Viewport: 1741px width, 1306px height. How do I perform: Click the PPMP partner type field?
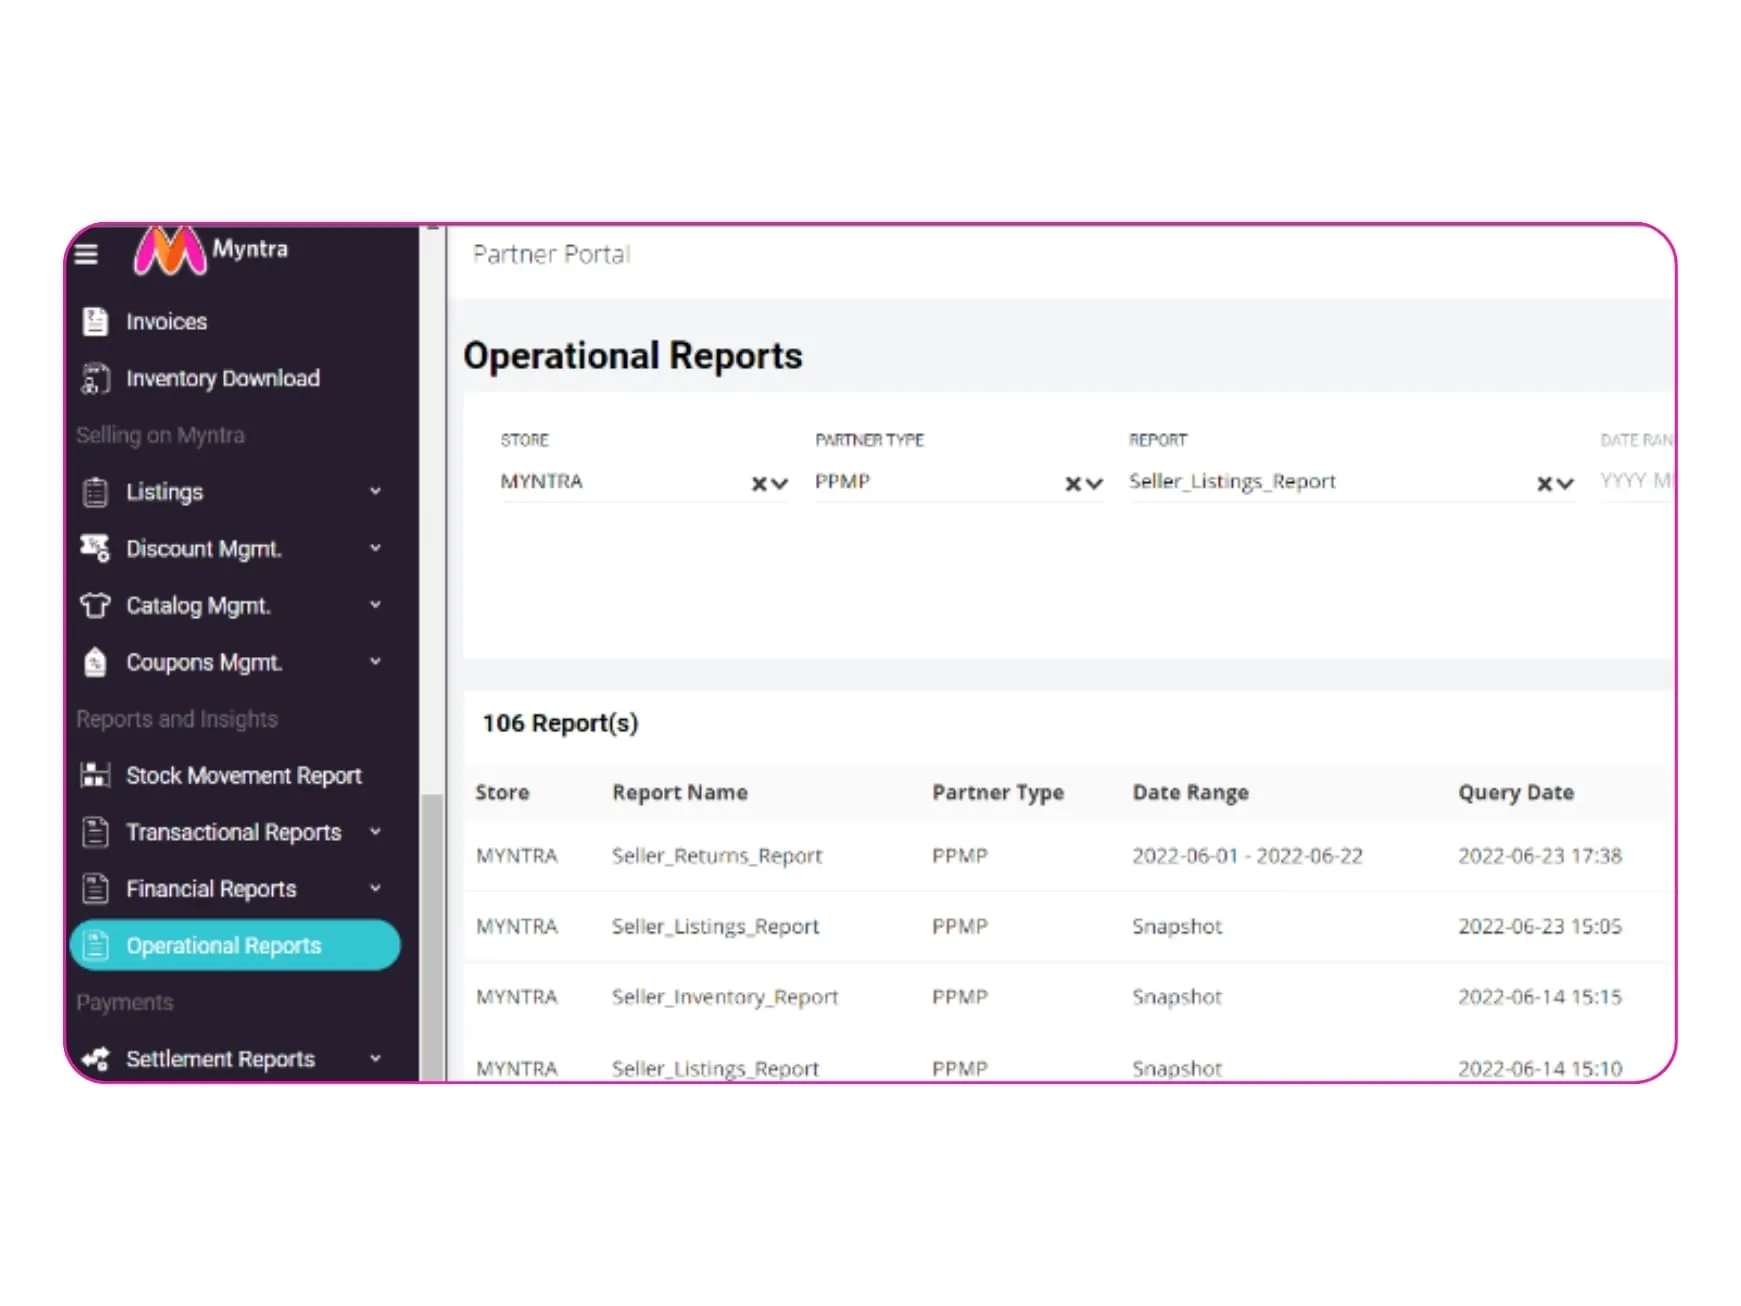coord(959,482)
